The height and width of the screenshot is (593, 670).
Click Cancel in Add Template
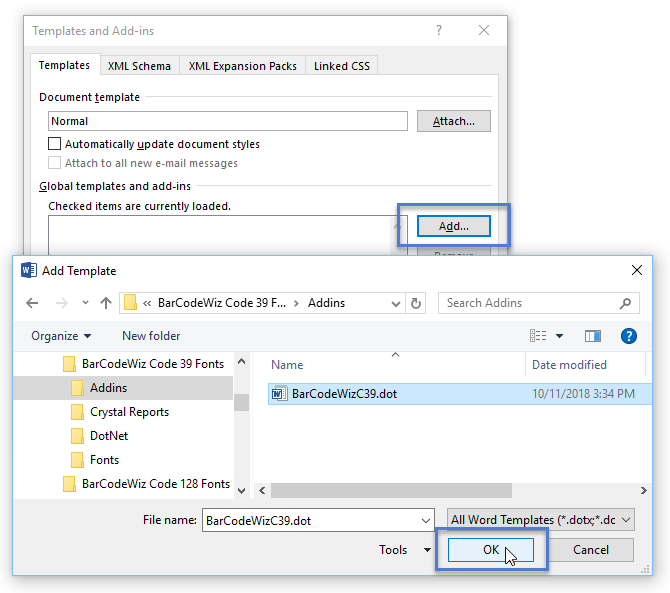pyautogui.click(x=591, y=550)
